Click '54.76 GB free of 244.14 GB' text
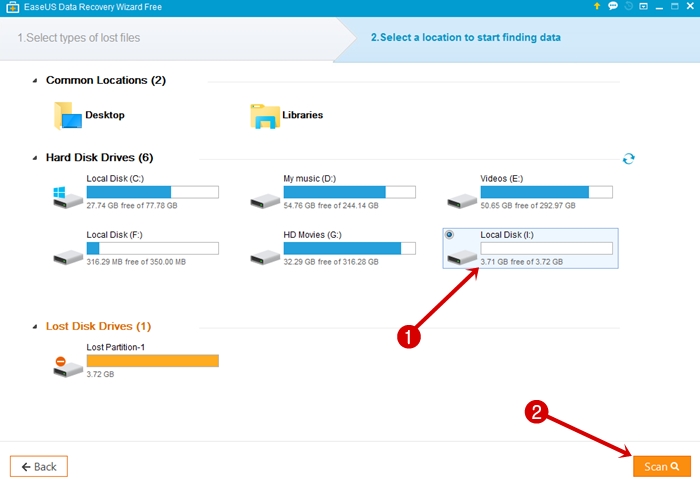This screenshot has height=483, width=700. click(331, 206)
